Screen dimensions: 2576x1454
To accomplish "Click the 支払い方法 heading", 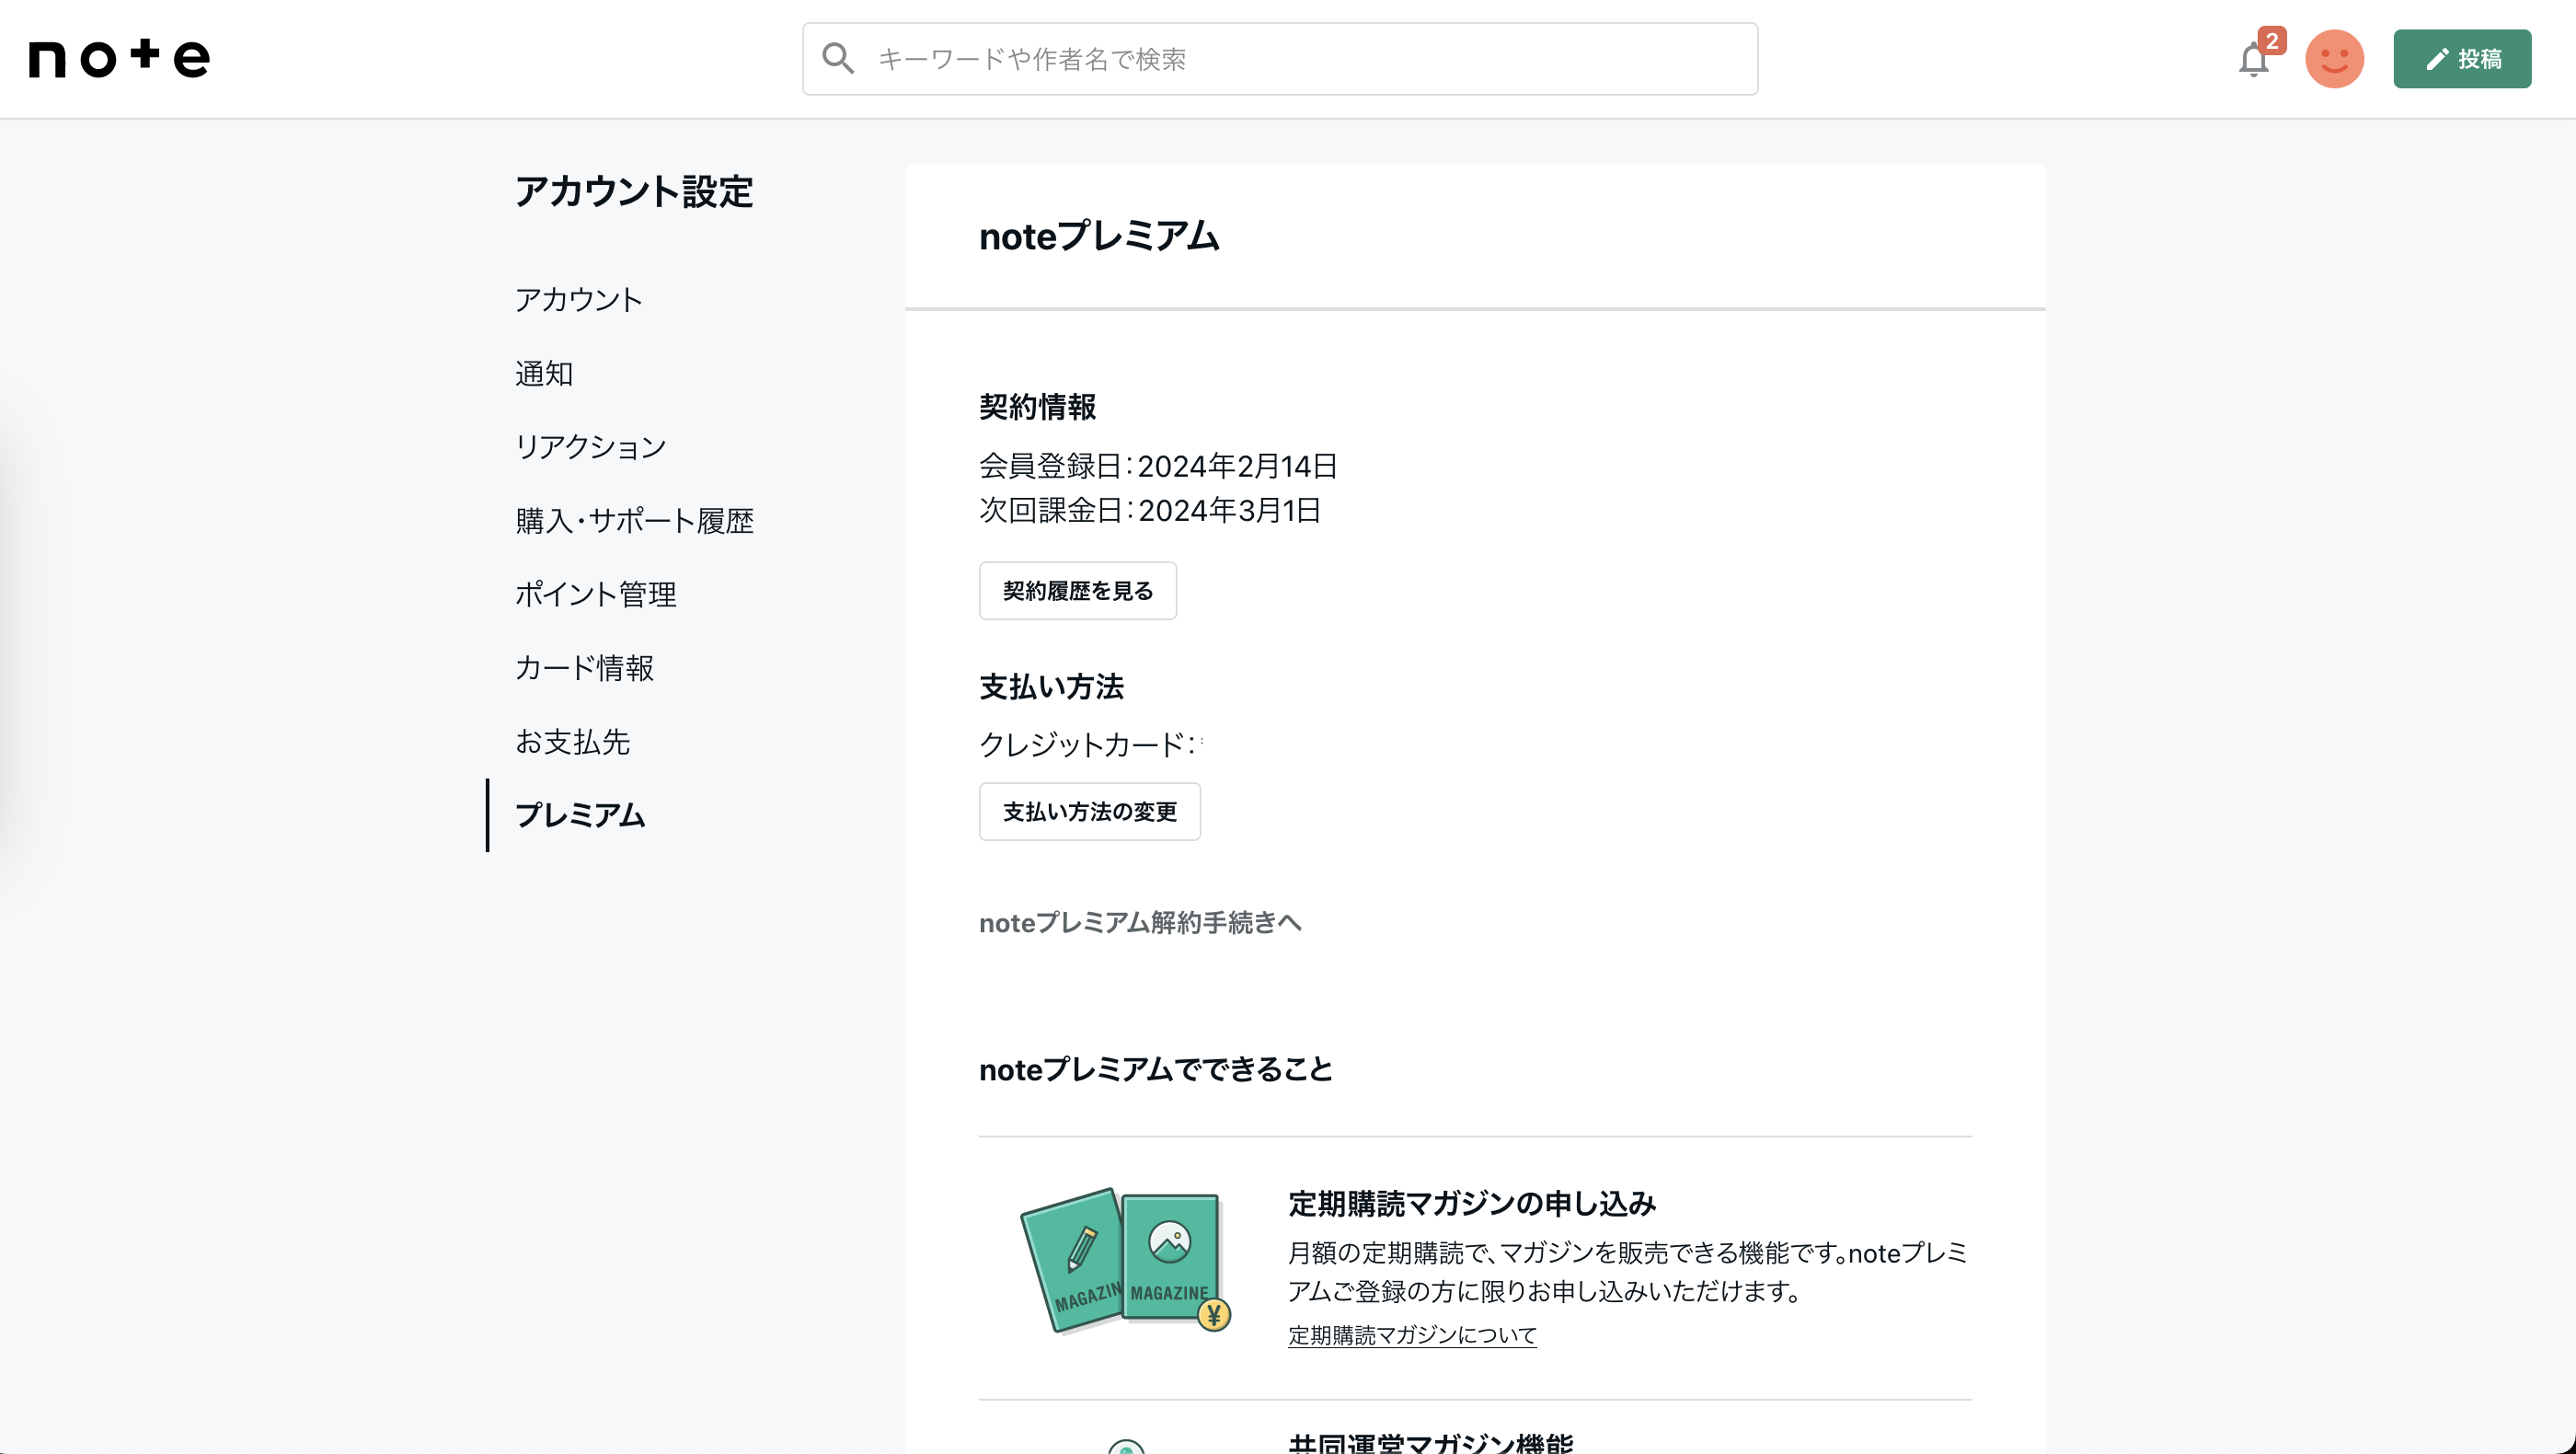I will pyautogui.click(x=1051, y=687).
